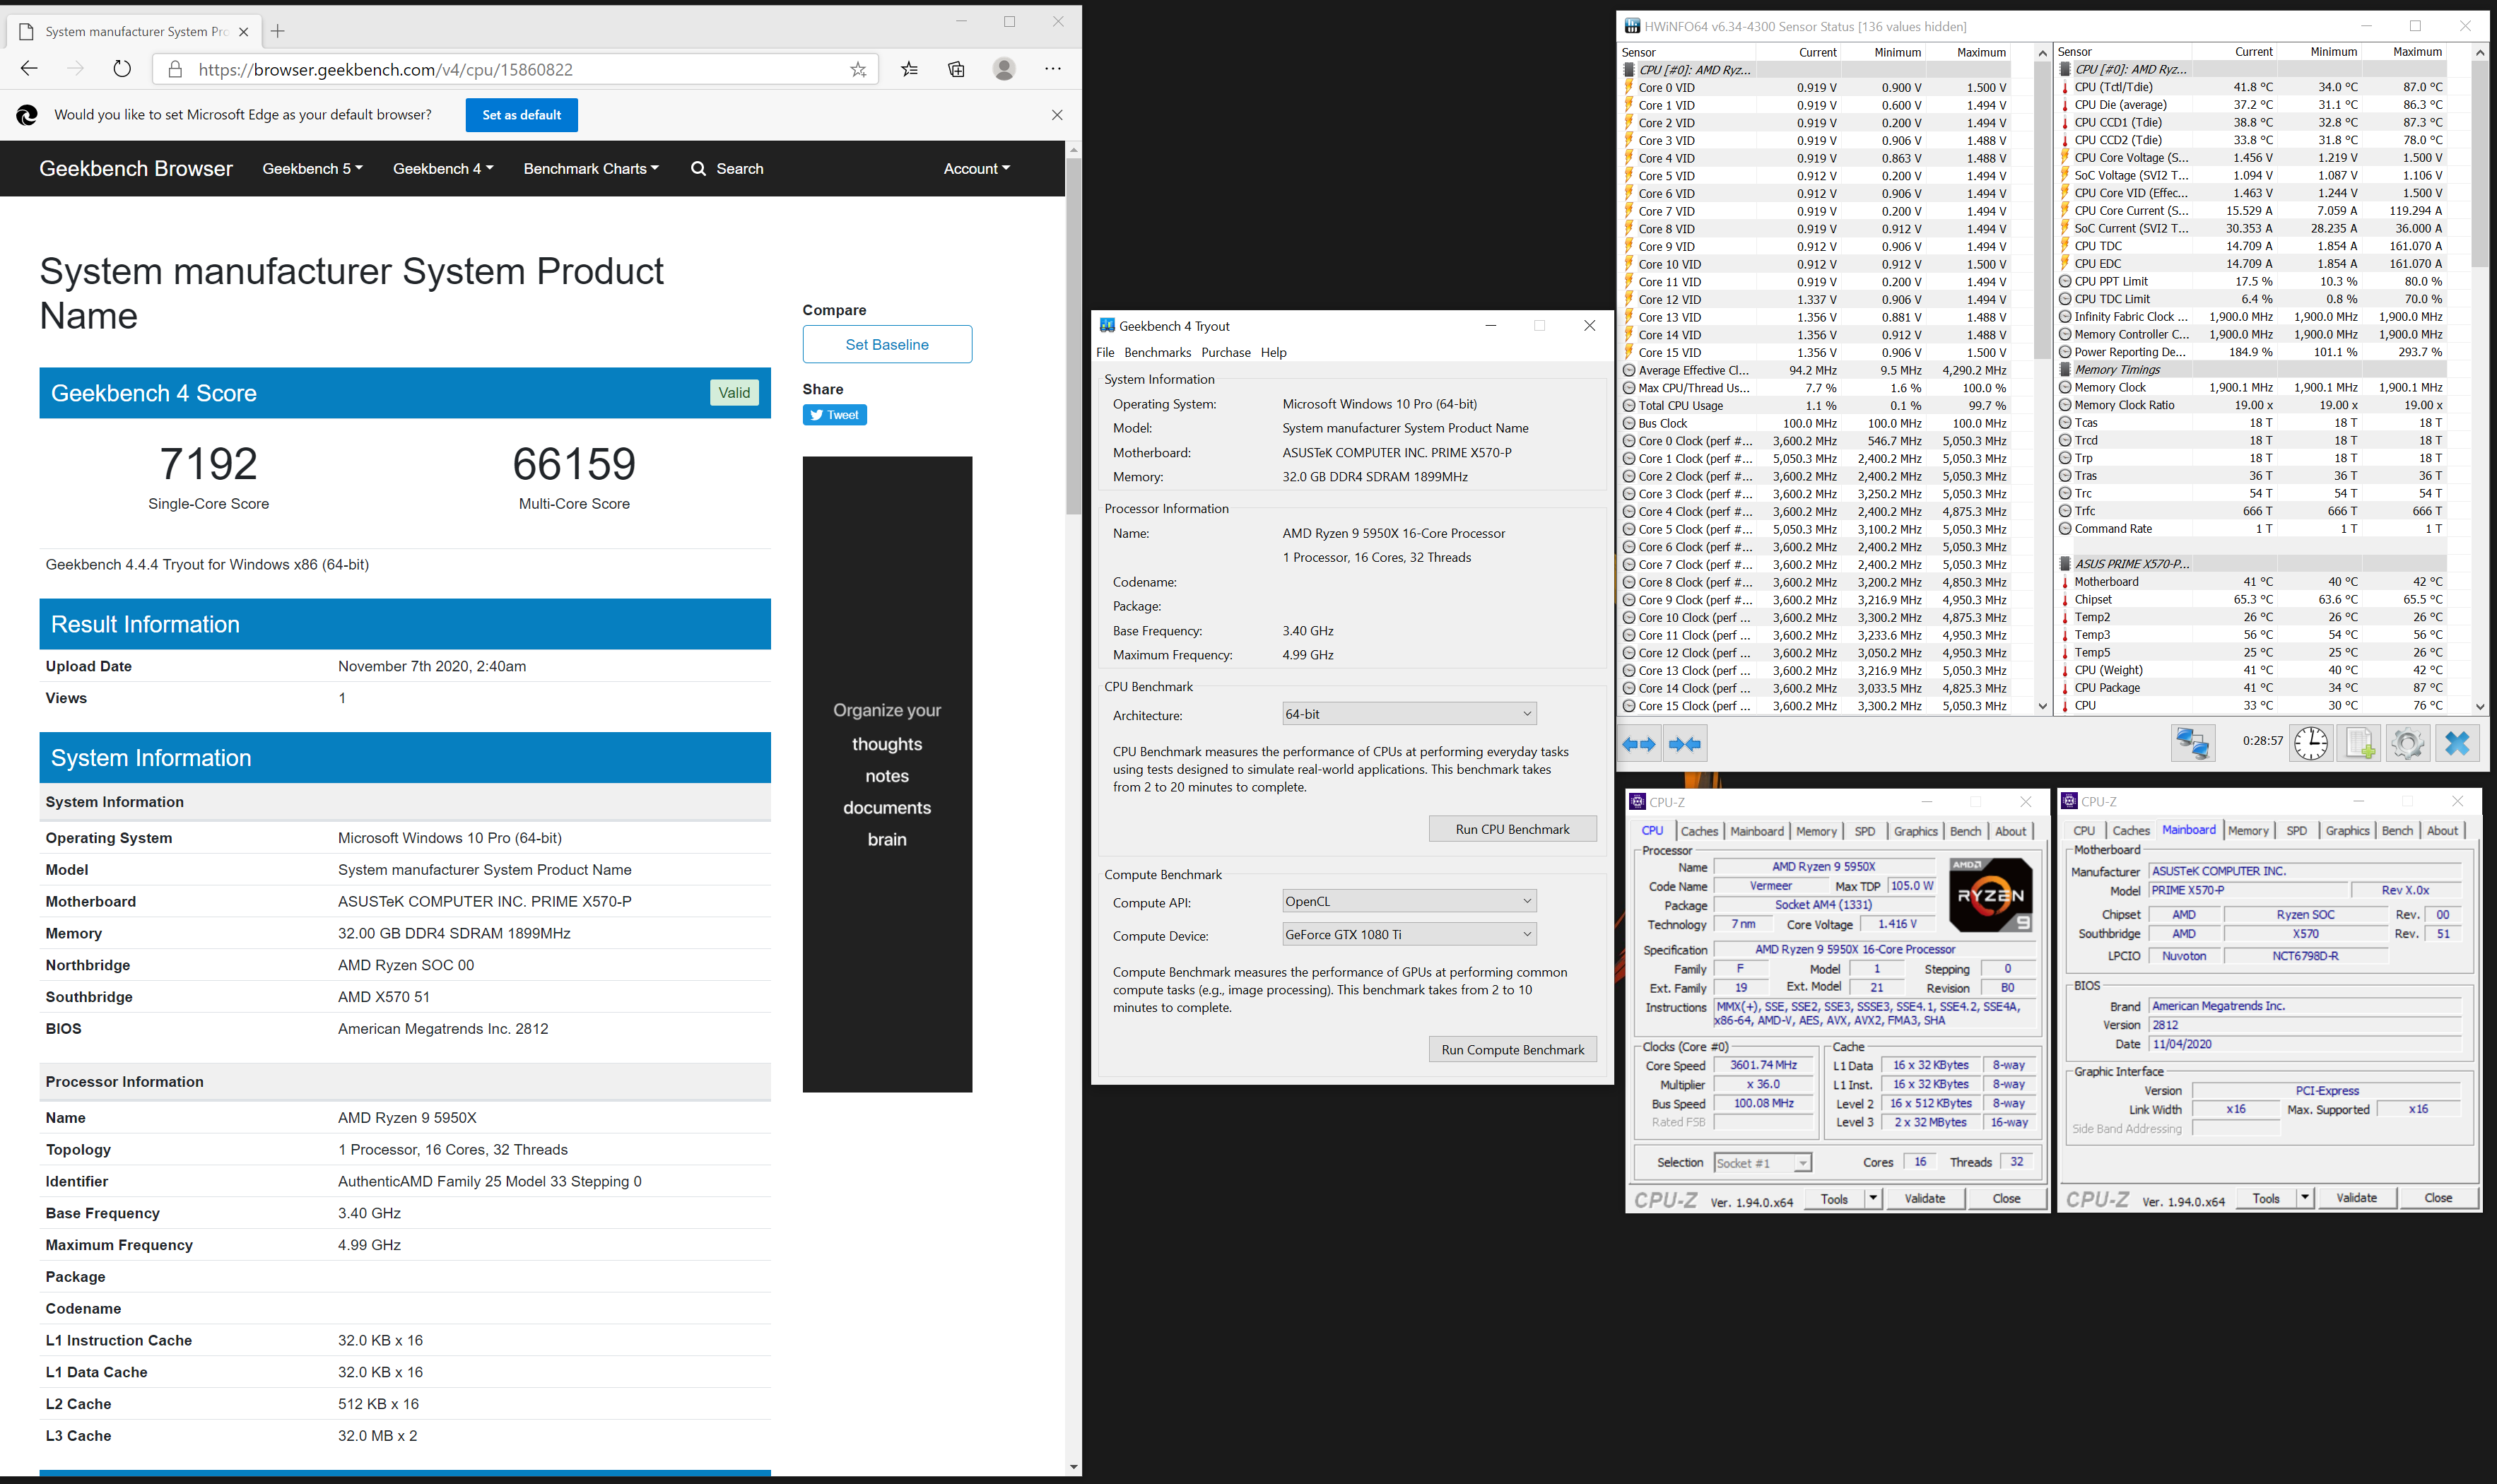Open the Edge Collections icon
Screen dimensions: 2497x1484
[x=957, y=69]
